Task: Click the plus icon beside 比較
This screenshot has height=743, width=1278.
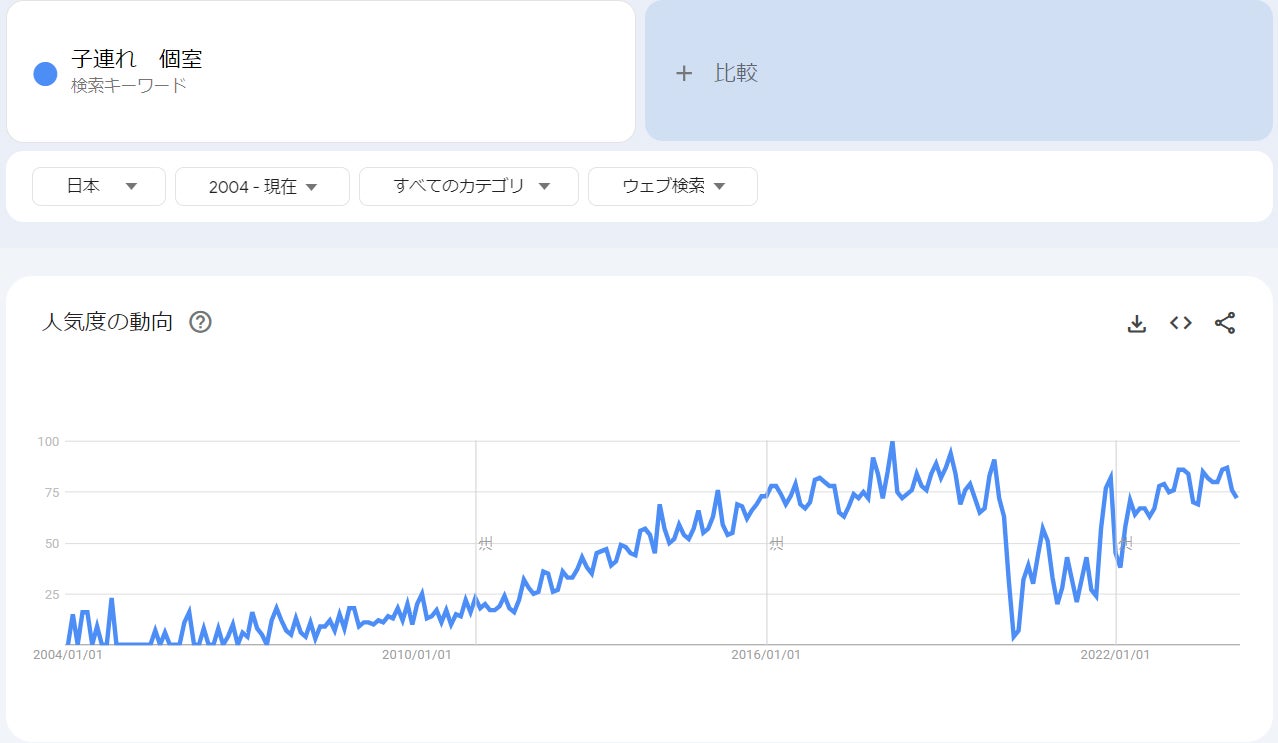Action: click(x=684, y=73)
